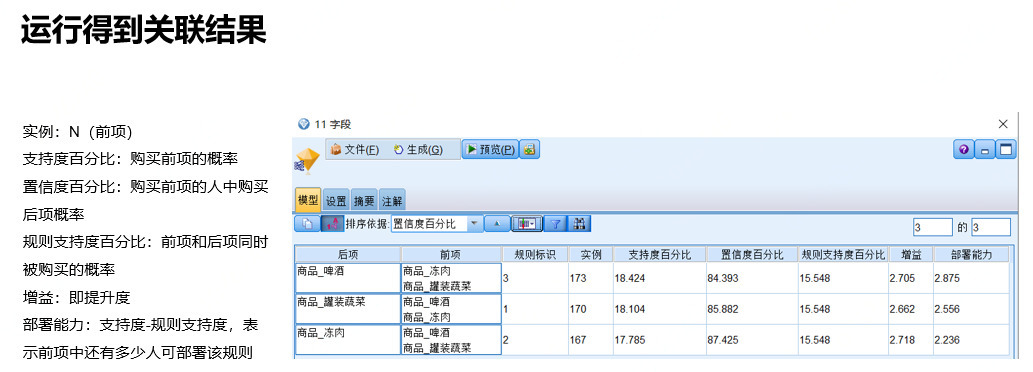Click the 规则标识 column header

pyautogui.click(x=534, y=254)
